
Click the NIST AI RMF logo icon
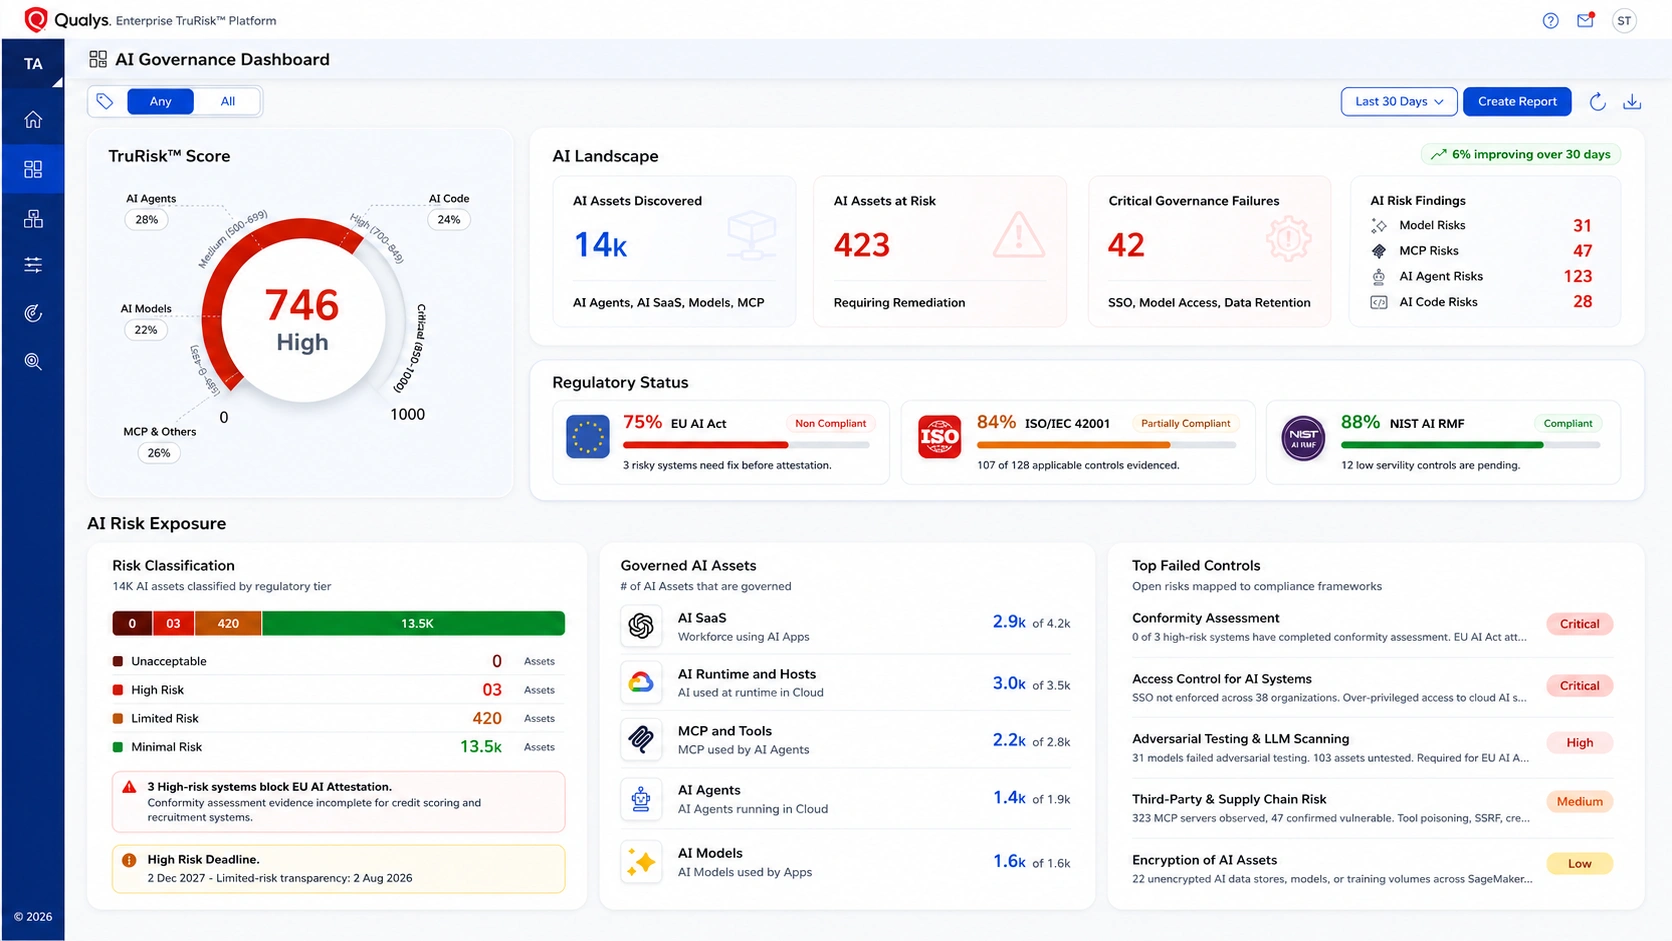(x=1303, y=438)
